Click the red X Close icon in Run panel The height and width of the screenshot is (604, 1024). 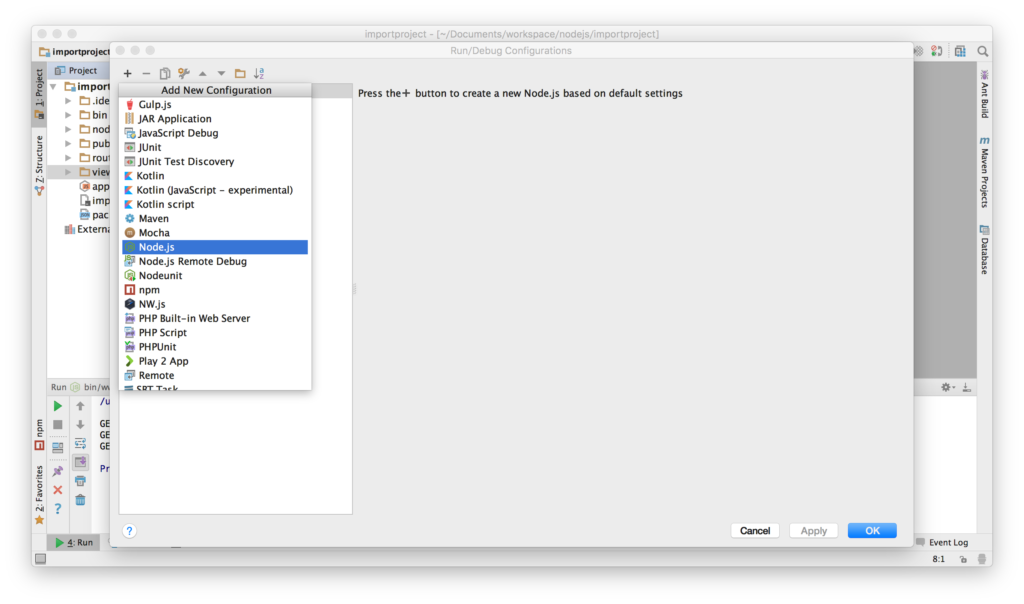click(57, 490)
